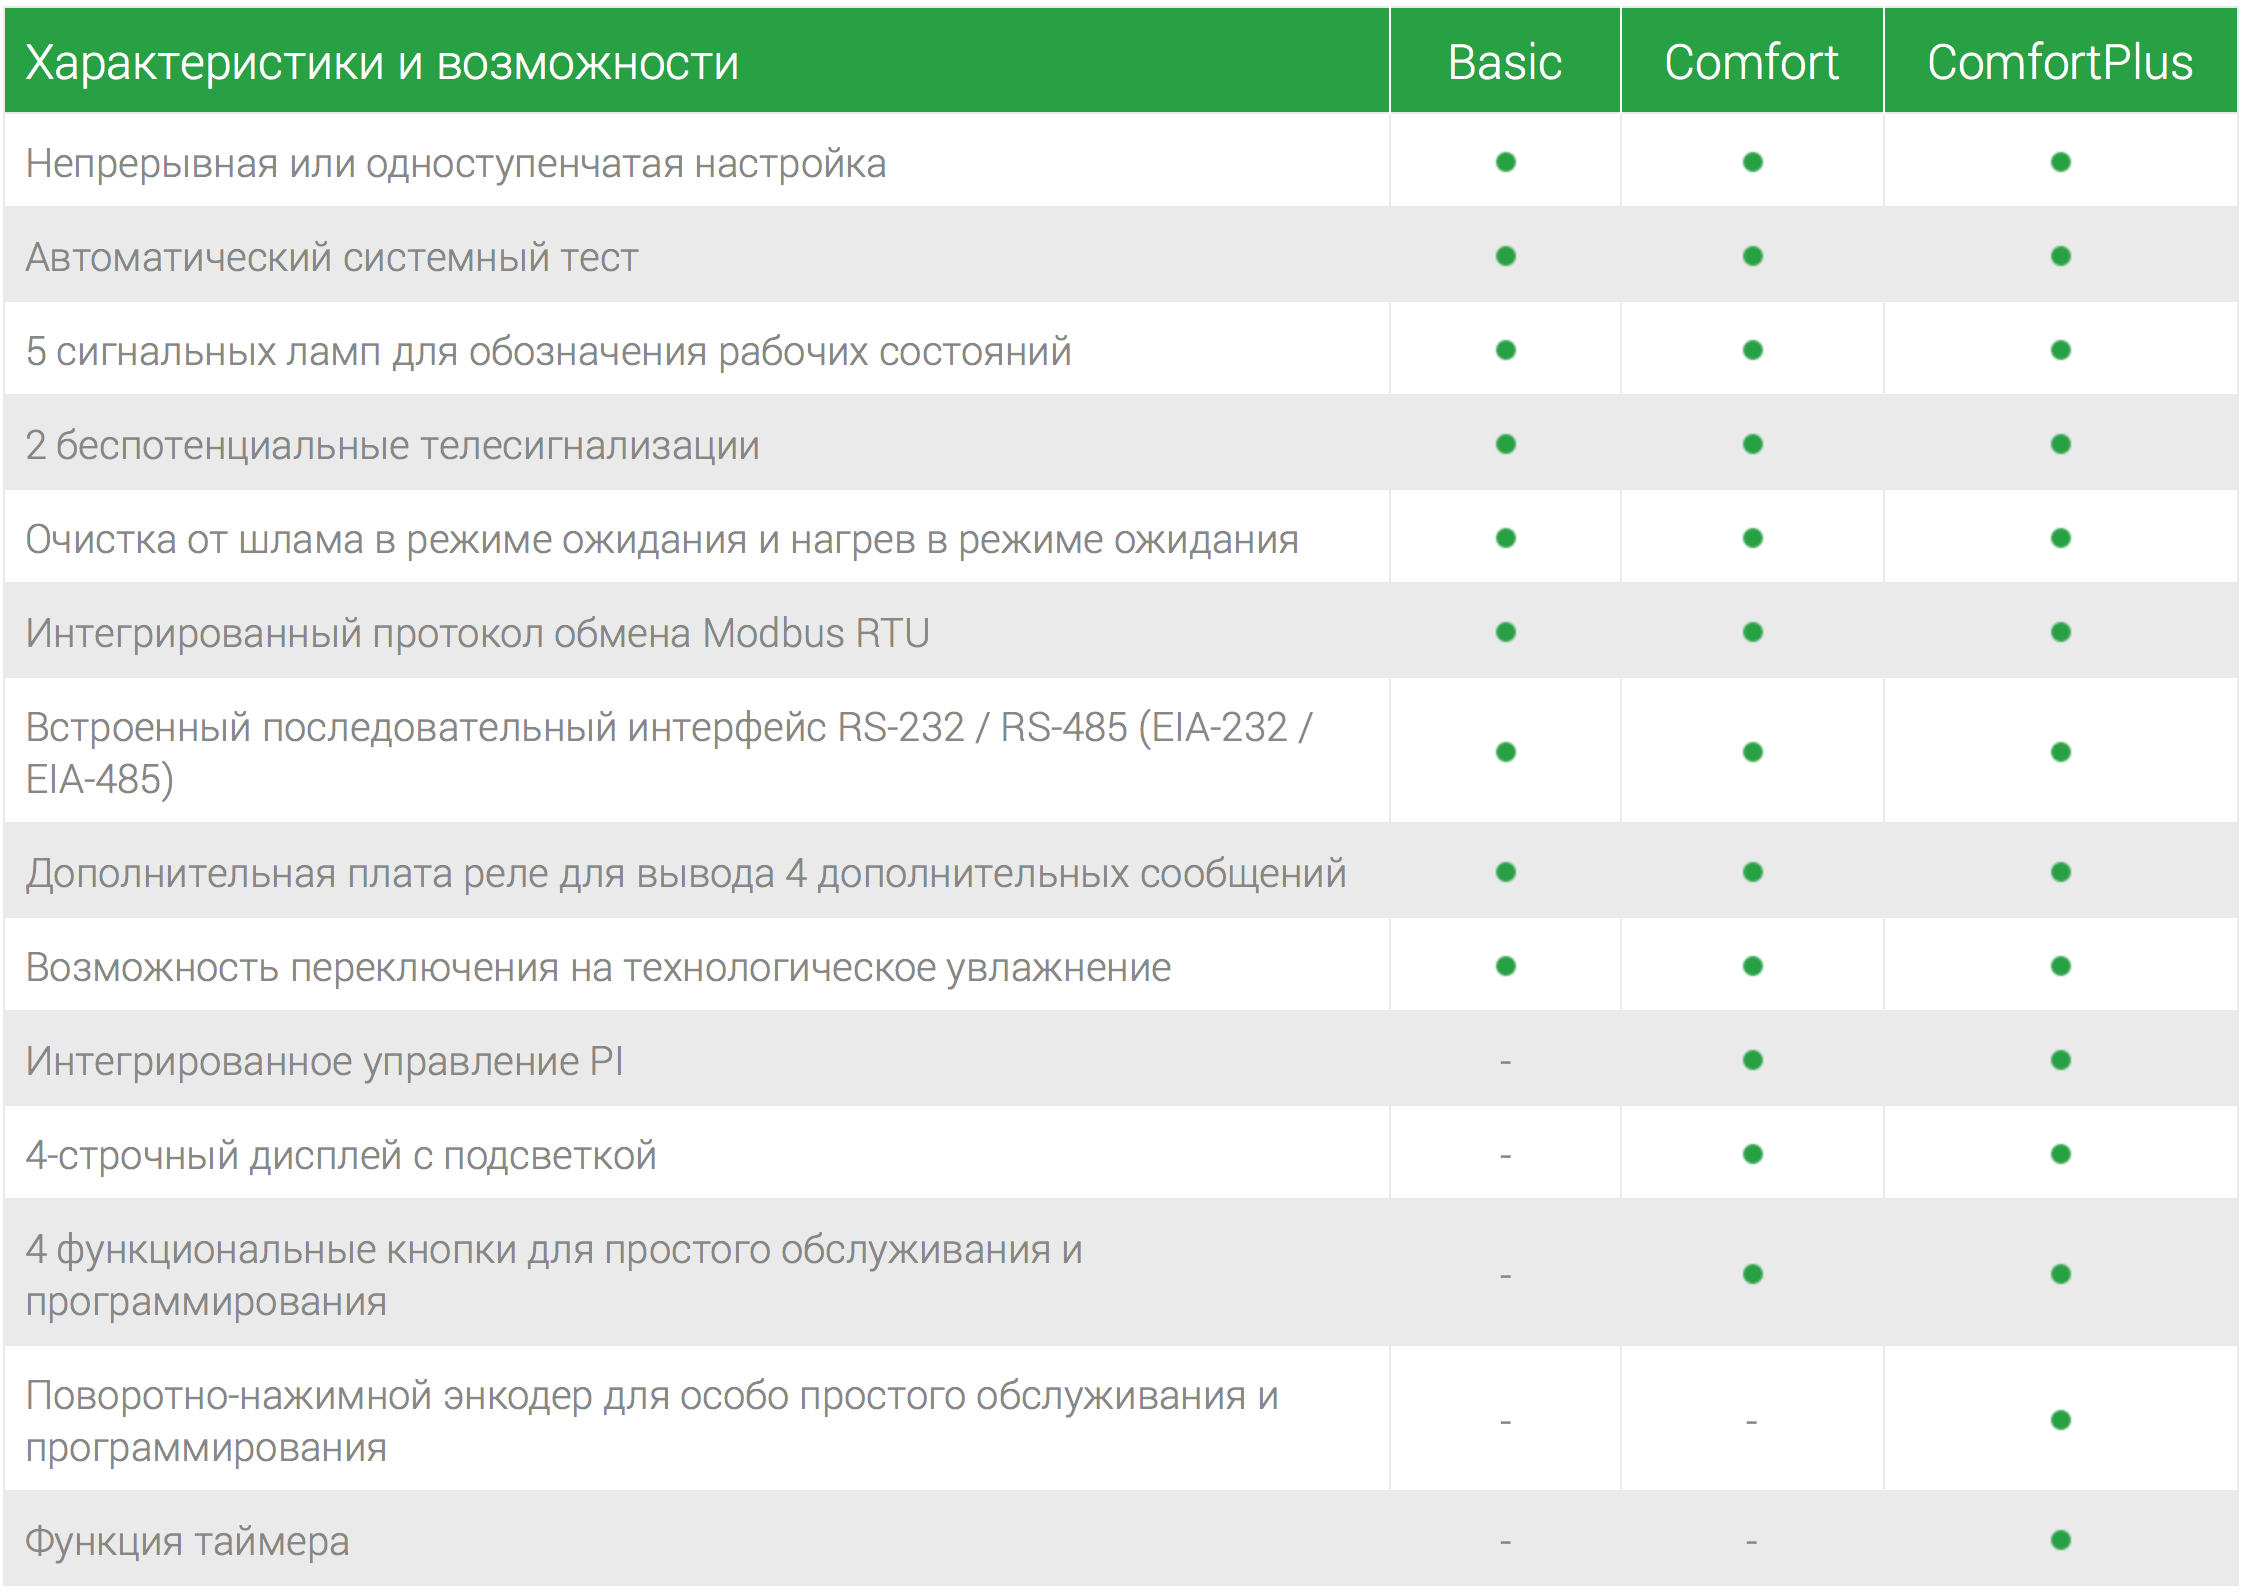The image size is (2248, 1596).
Task: Click Comfort dot for '4-строчный дисплей' row
Action: tap(1753, 1154)
